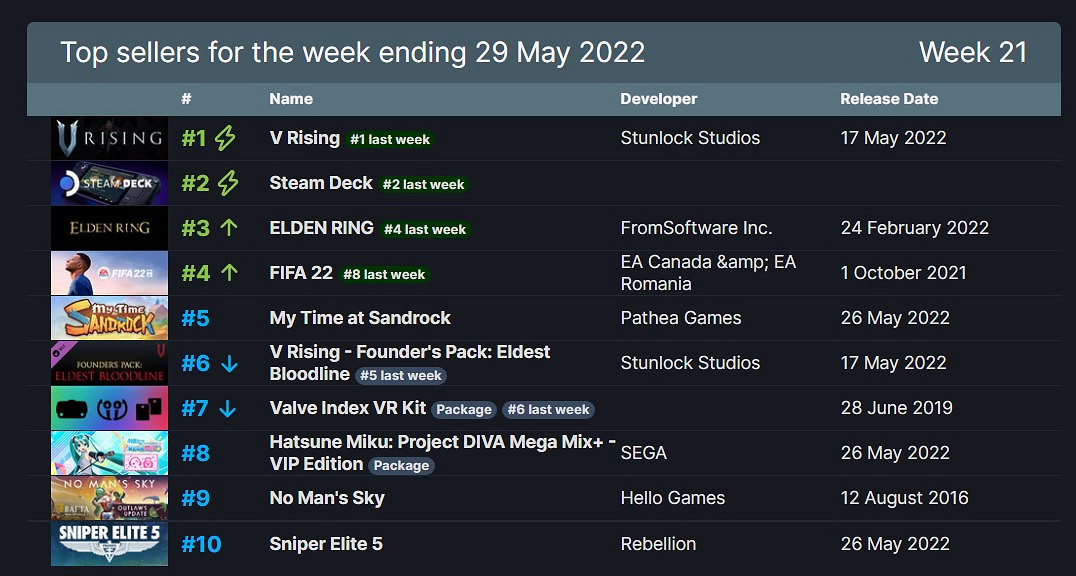Click the blue down arrow beside #6
Image resolution: width=1076 pixels, height=576 pixels.
point(229,363)
